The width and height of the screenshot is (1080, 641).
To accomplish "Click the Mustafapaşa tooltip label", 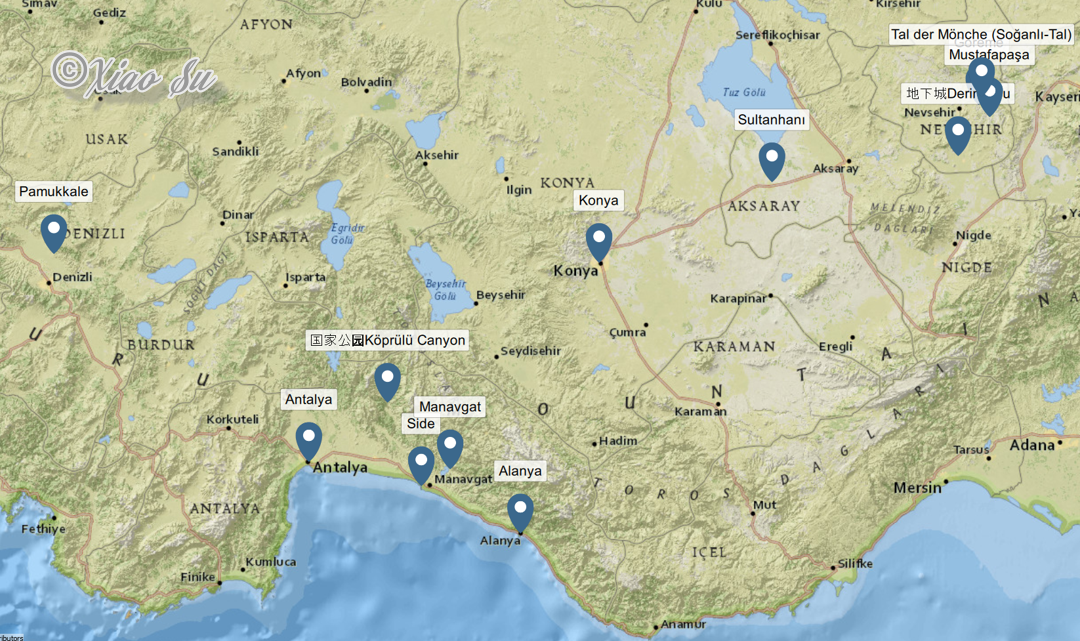I will coord(988,55).
